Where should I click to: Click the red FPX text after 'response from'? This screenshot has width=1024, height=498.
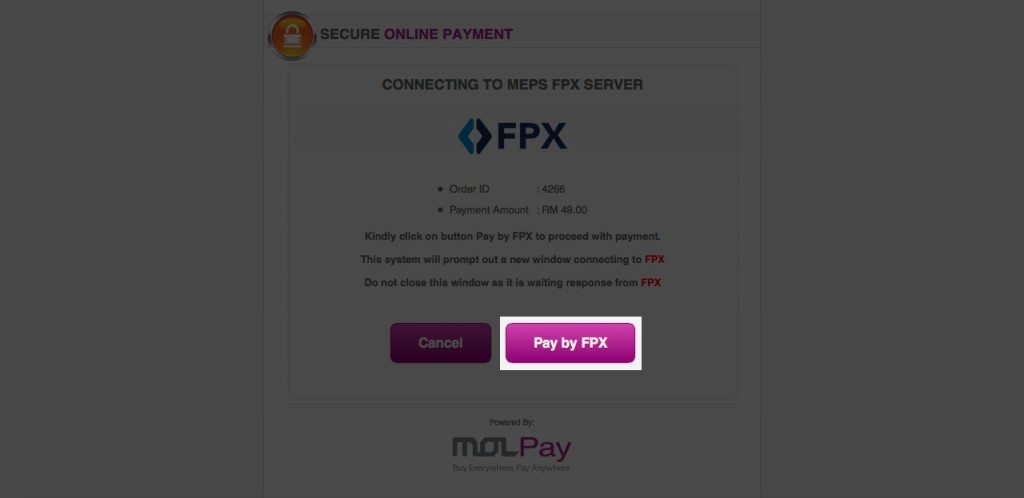click(650, 283)
